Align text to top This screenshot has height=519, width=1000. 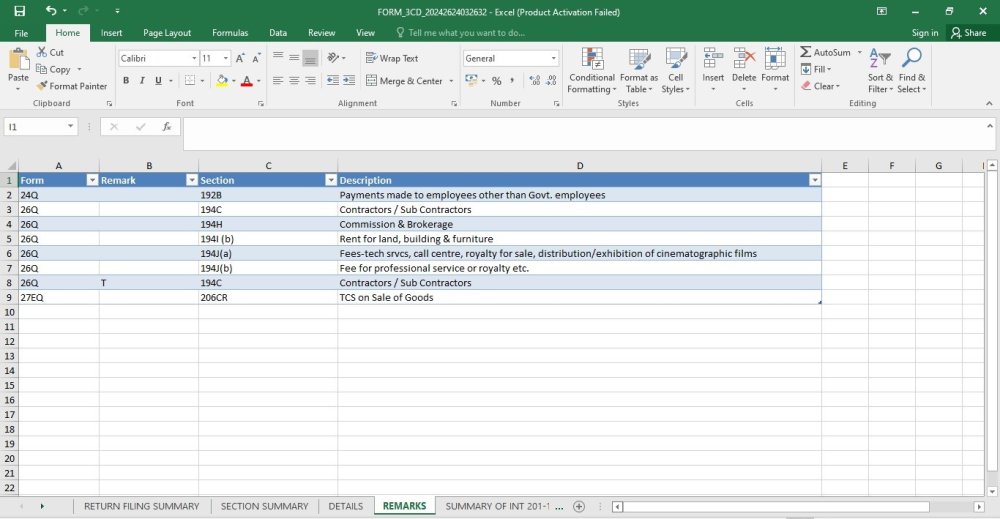(x=278, y=57)
